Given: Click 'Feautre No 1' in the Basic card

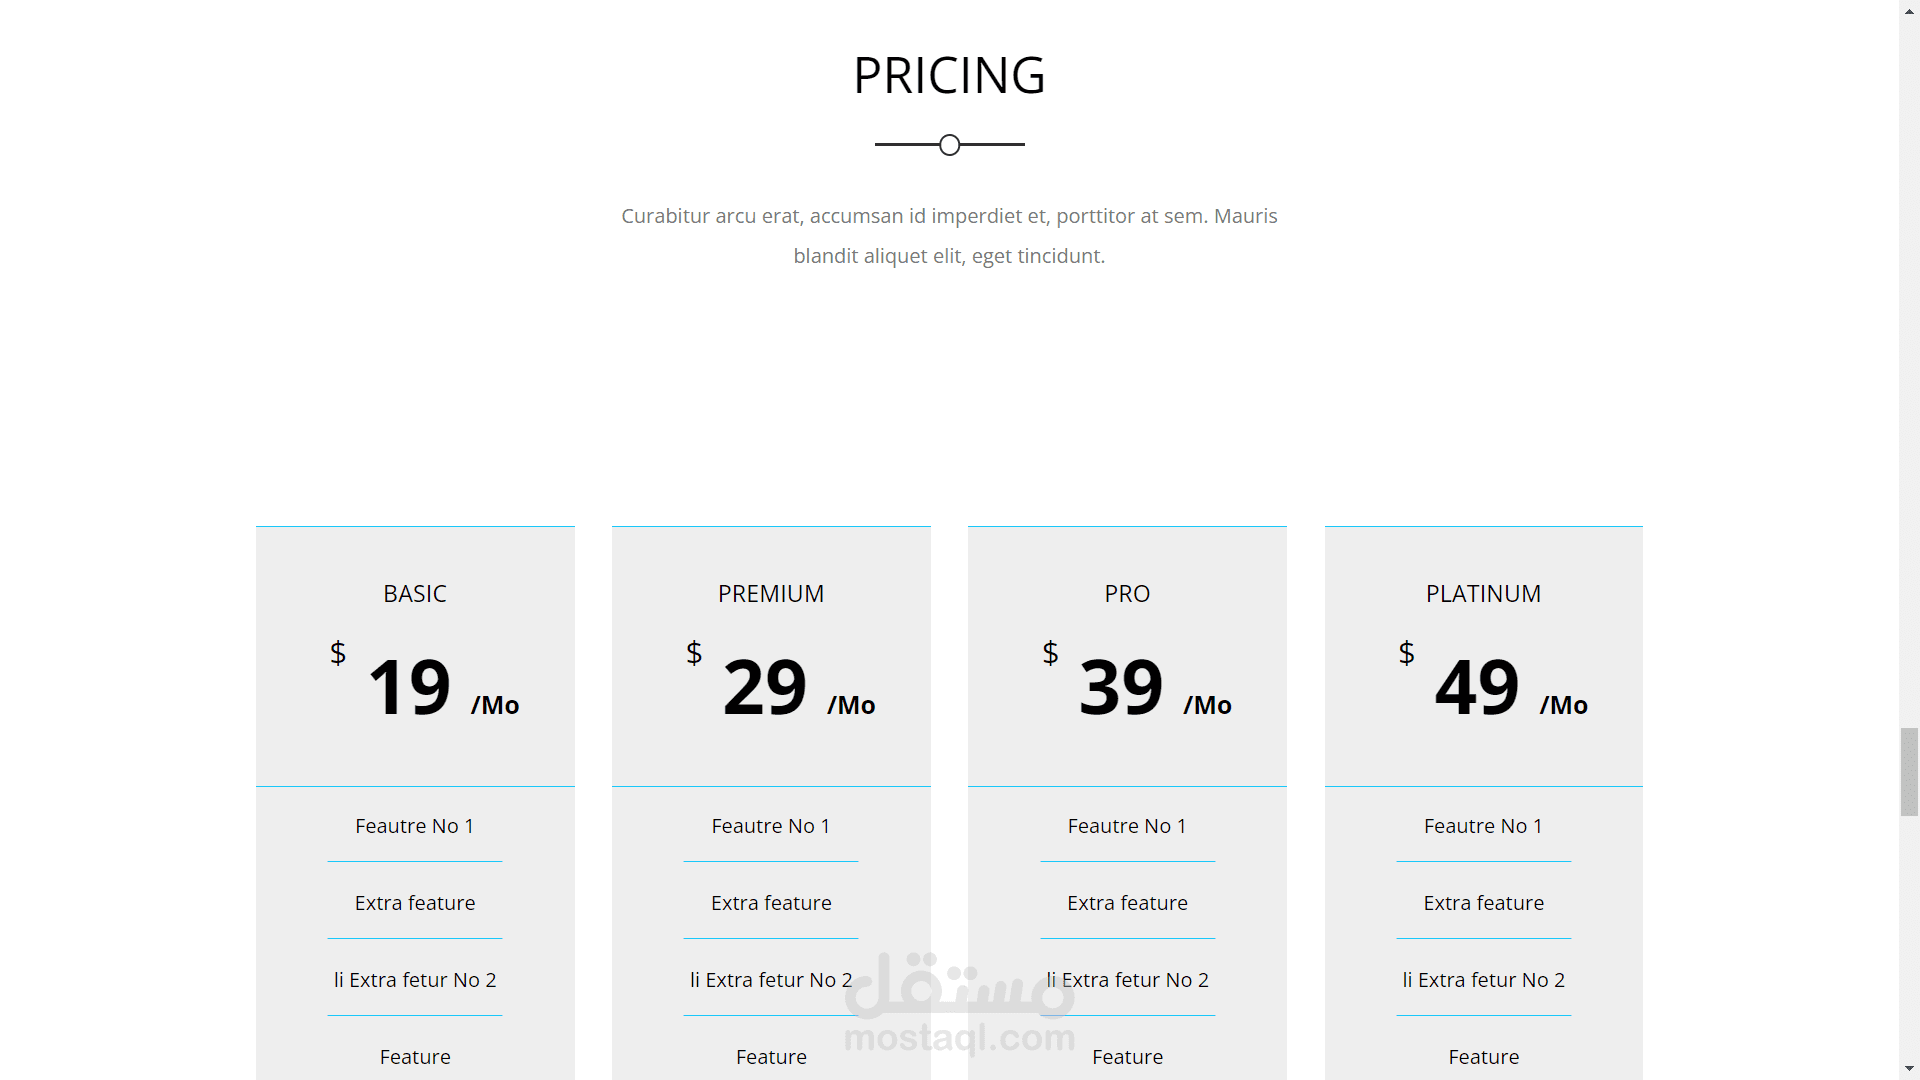Looking at the screenshot, I should pos(415,826).
